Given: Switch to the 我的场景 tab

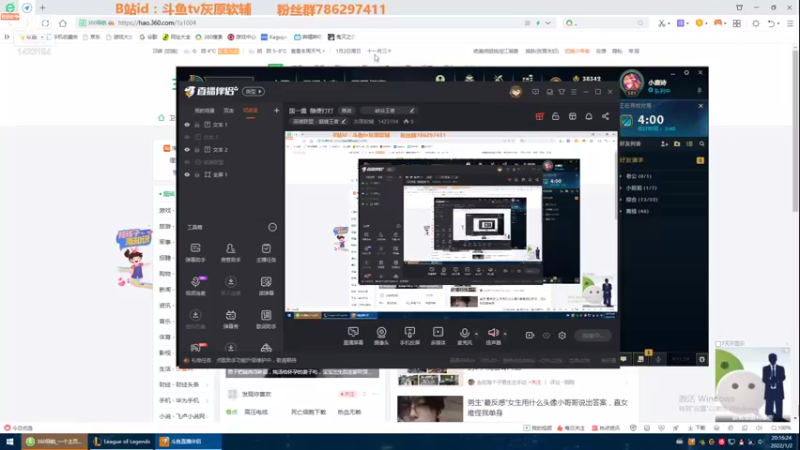Looking at the screenshot, I should 204,111.
